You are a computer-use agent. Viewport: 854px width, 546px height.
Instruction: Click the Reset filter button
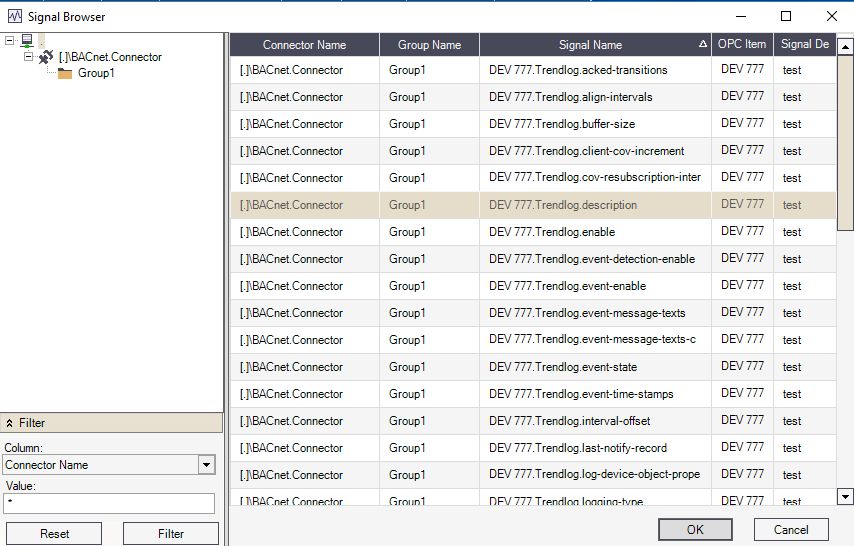[55, 534]
